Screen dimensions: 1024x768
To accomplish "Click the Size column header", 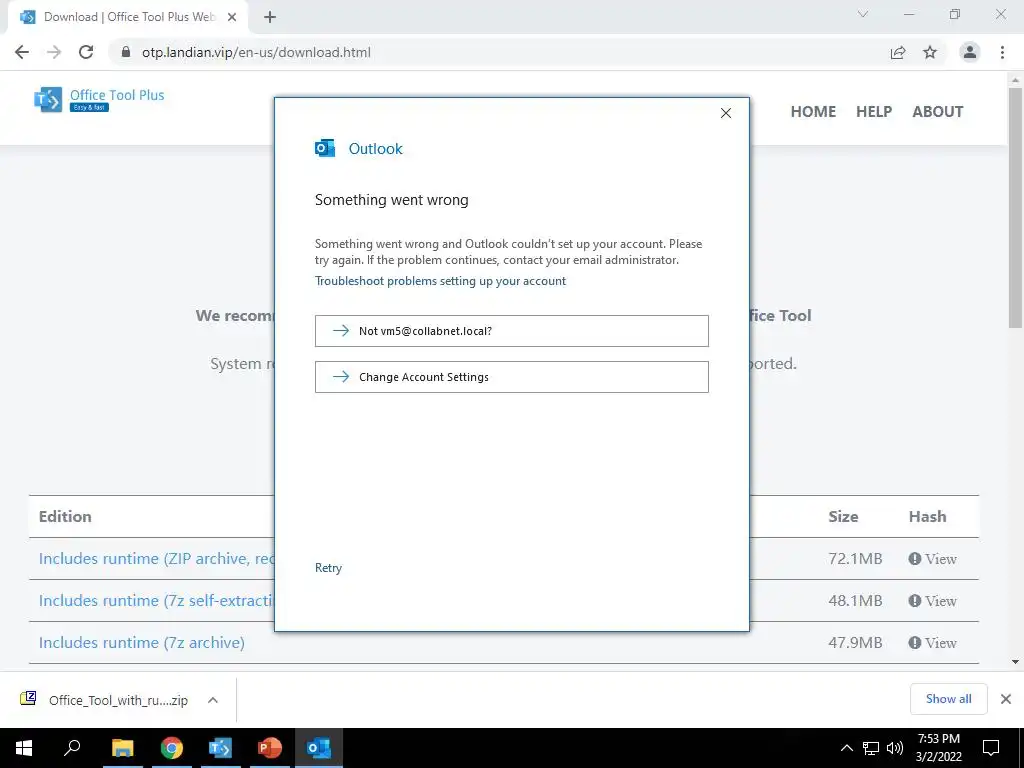I will [x=843, y=517].
